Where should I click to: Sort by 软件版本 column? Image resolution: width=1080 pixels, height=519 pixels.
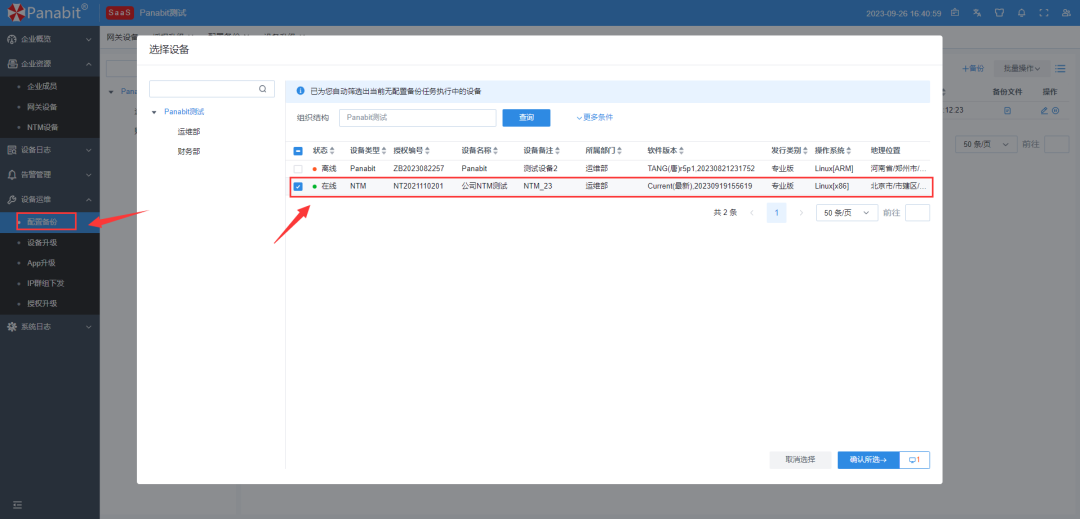point(681,151)
